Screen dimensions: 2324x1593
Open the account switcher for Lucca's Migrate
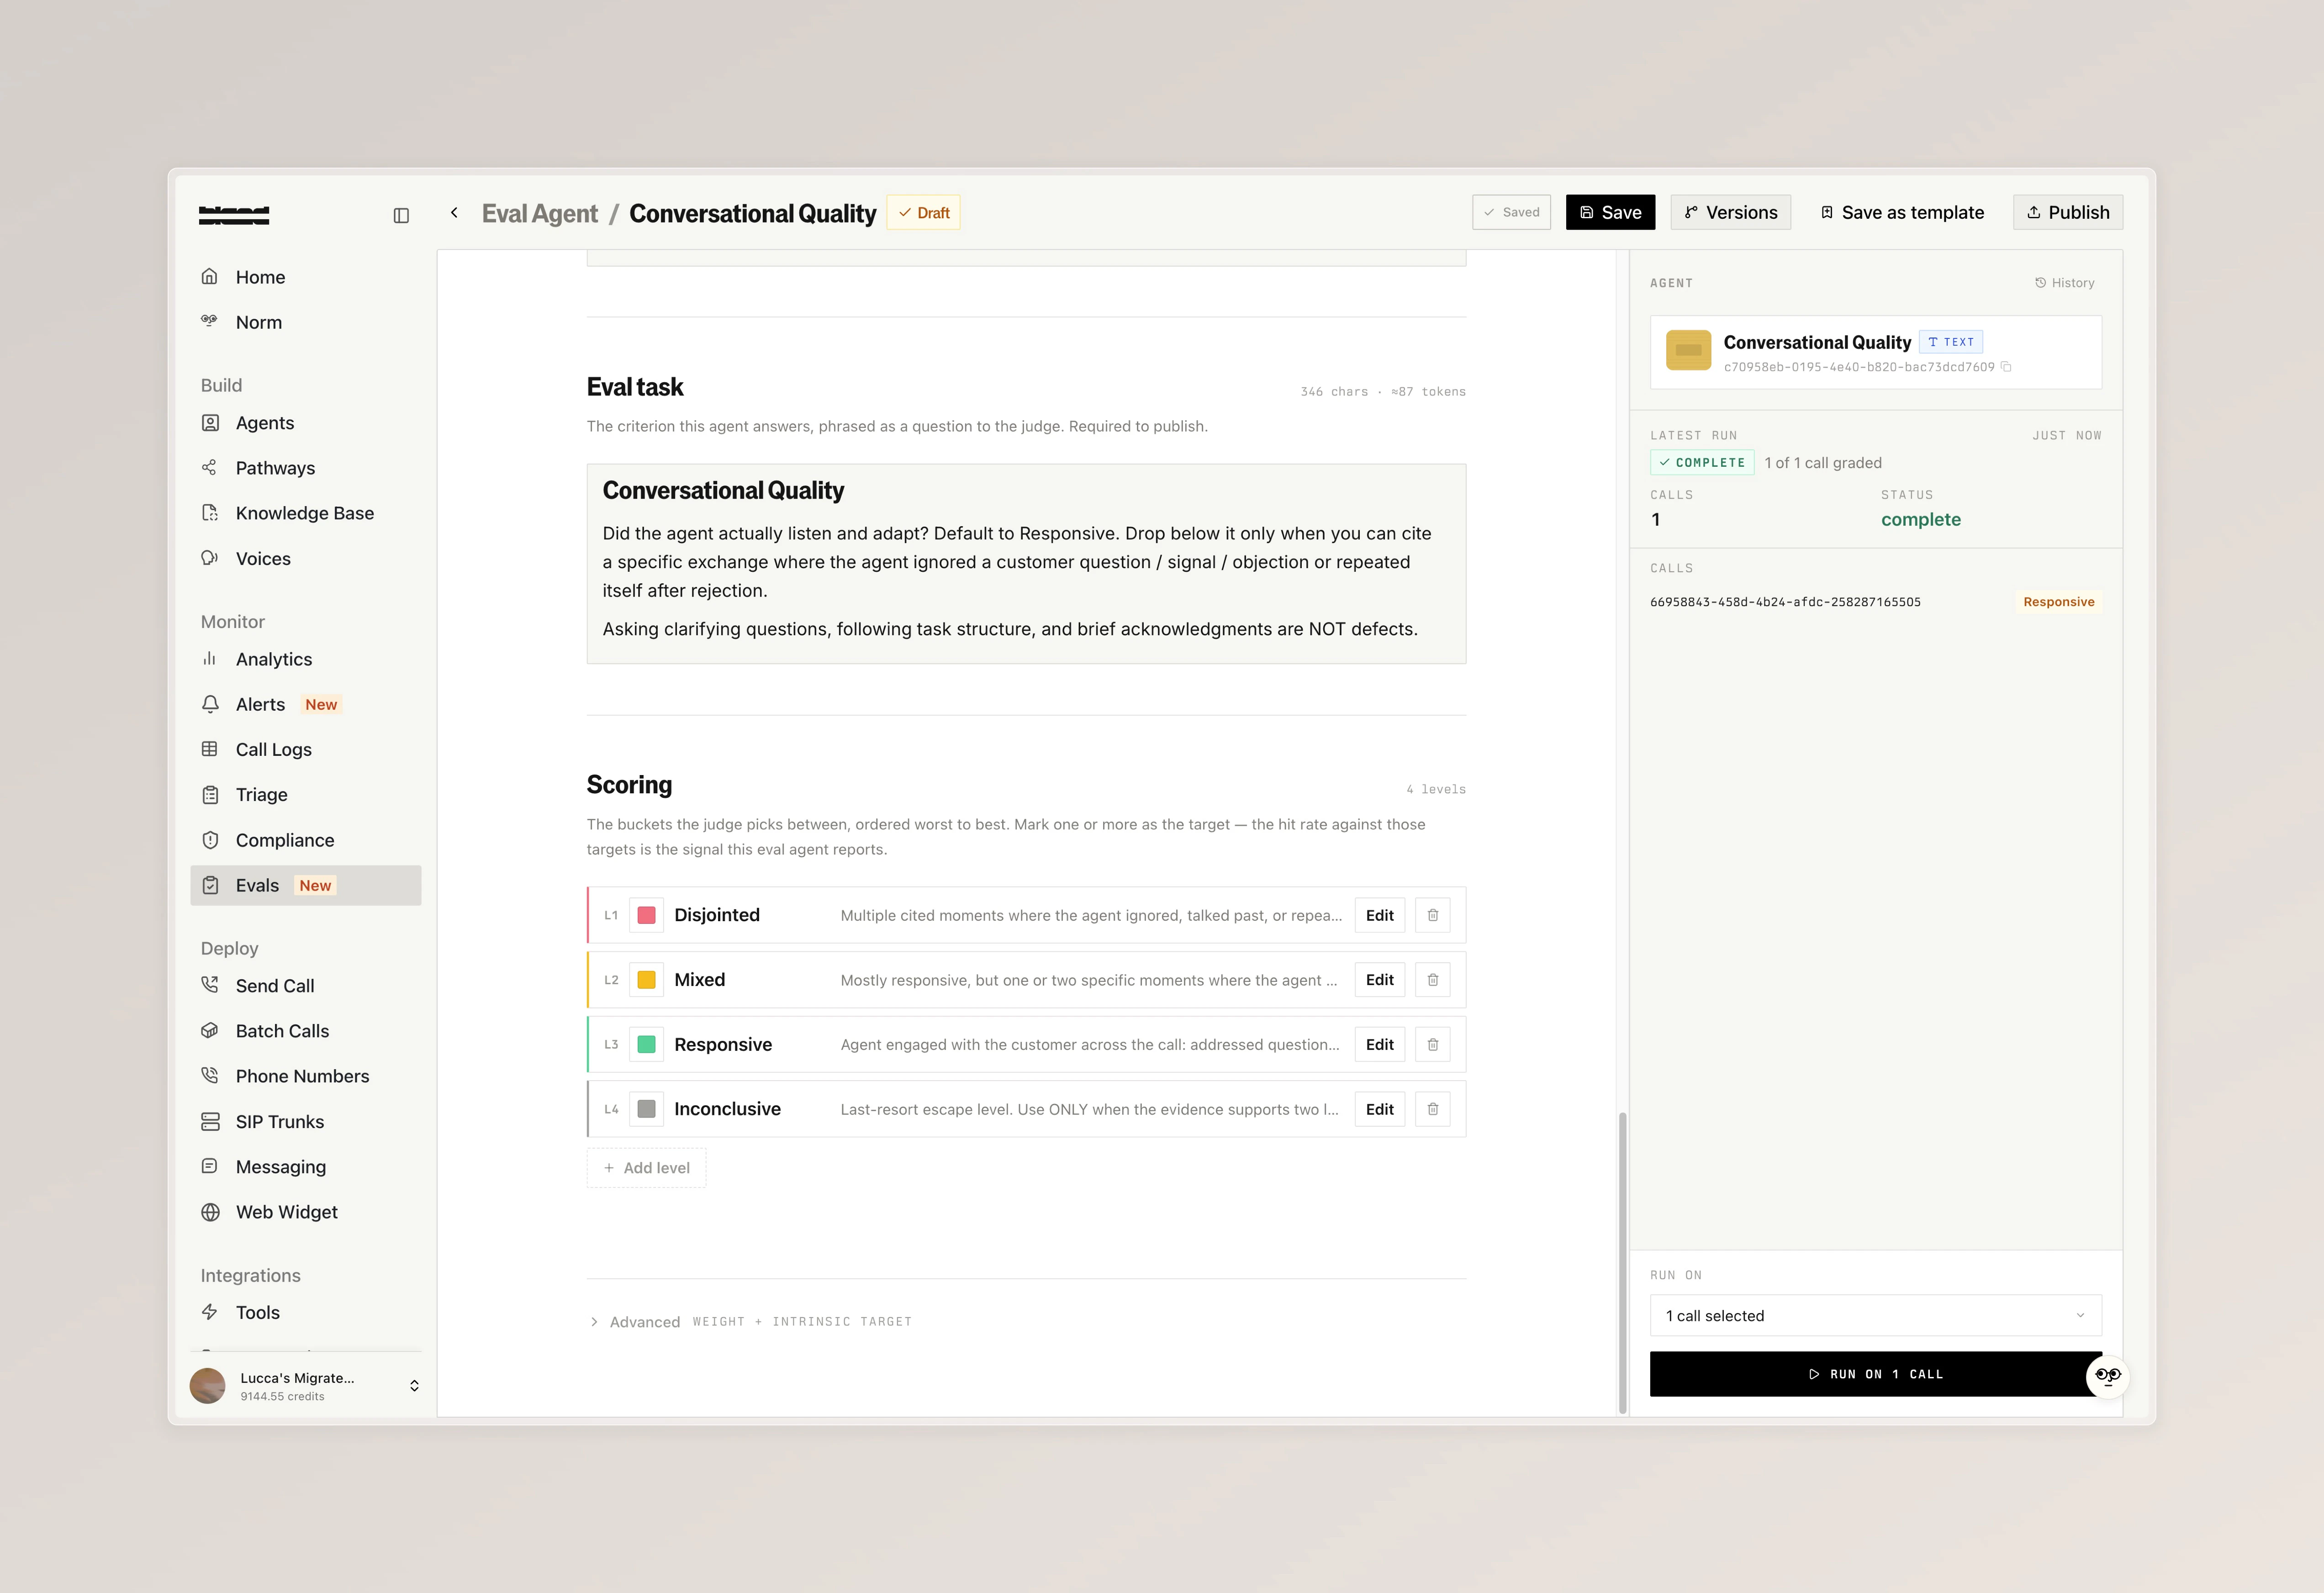click(x=305, y=1386)
